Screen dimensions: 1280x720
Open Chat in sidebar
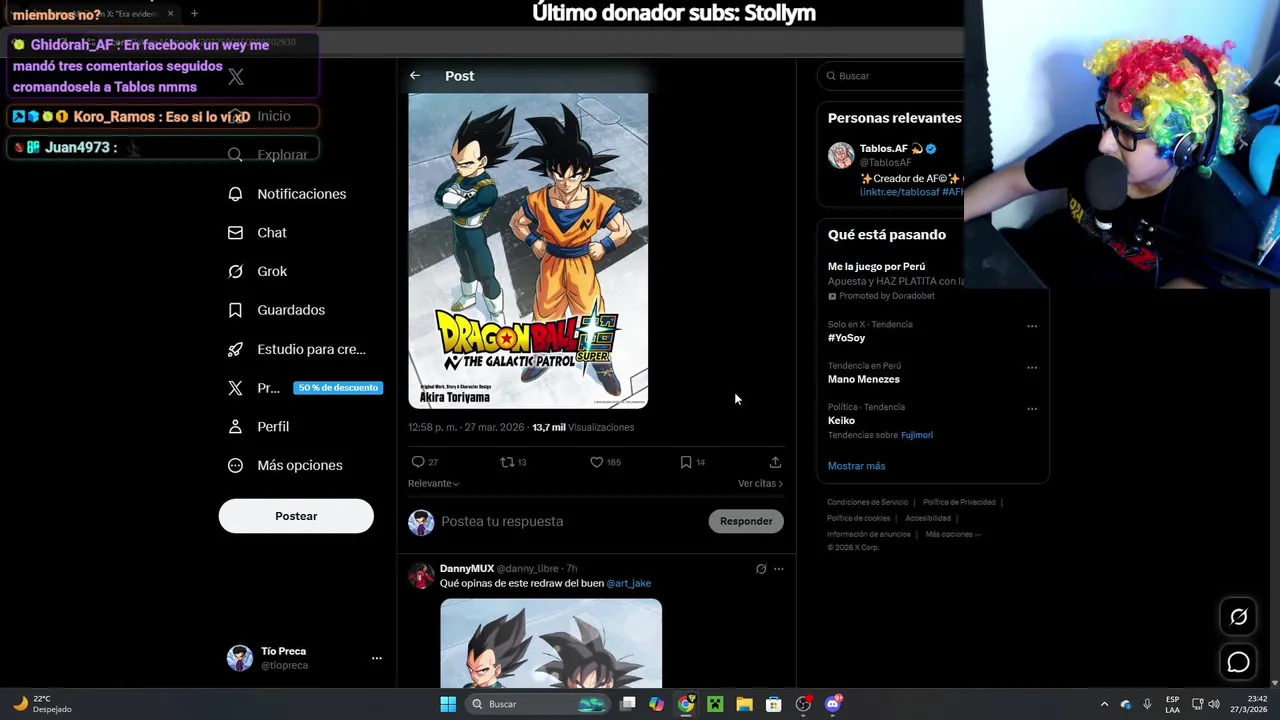[257, 233]
